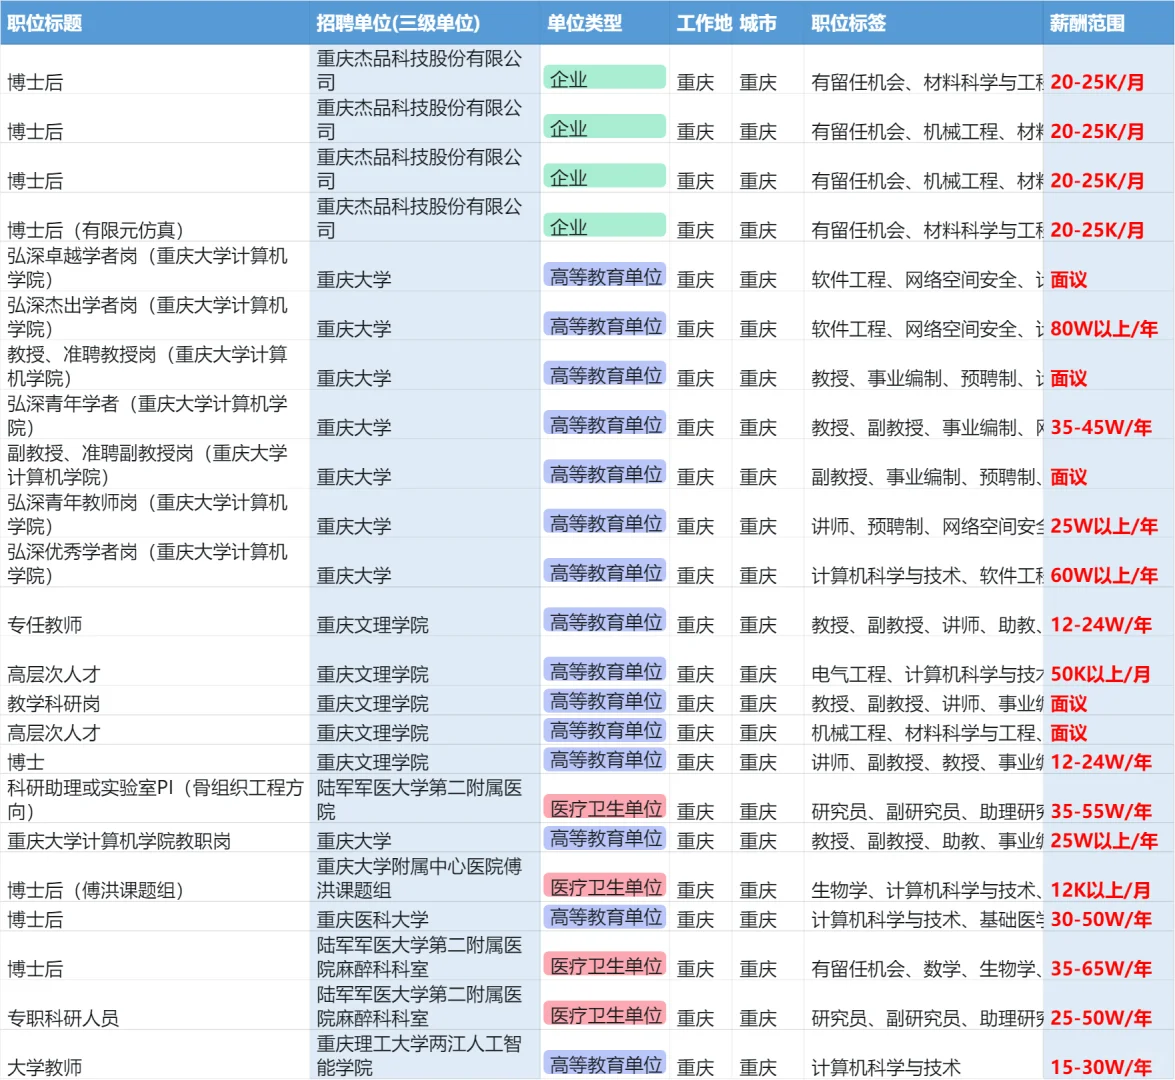Select the 重庆医科大学 employer cell
The width and height of the screenshot is (1175, 1080).
tap(425, 917)
